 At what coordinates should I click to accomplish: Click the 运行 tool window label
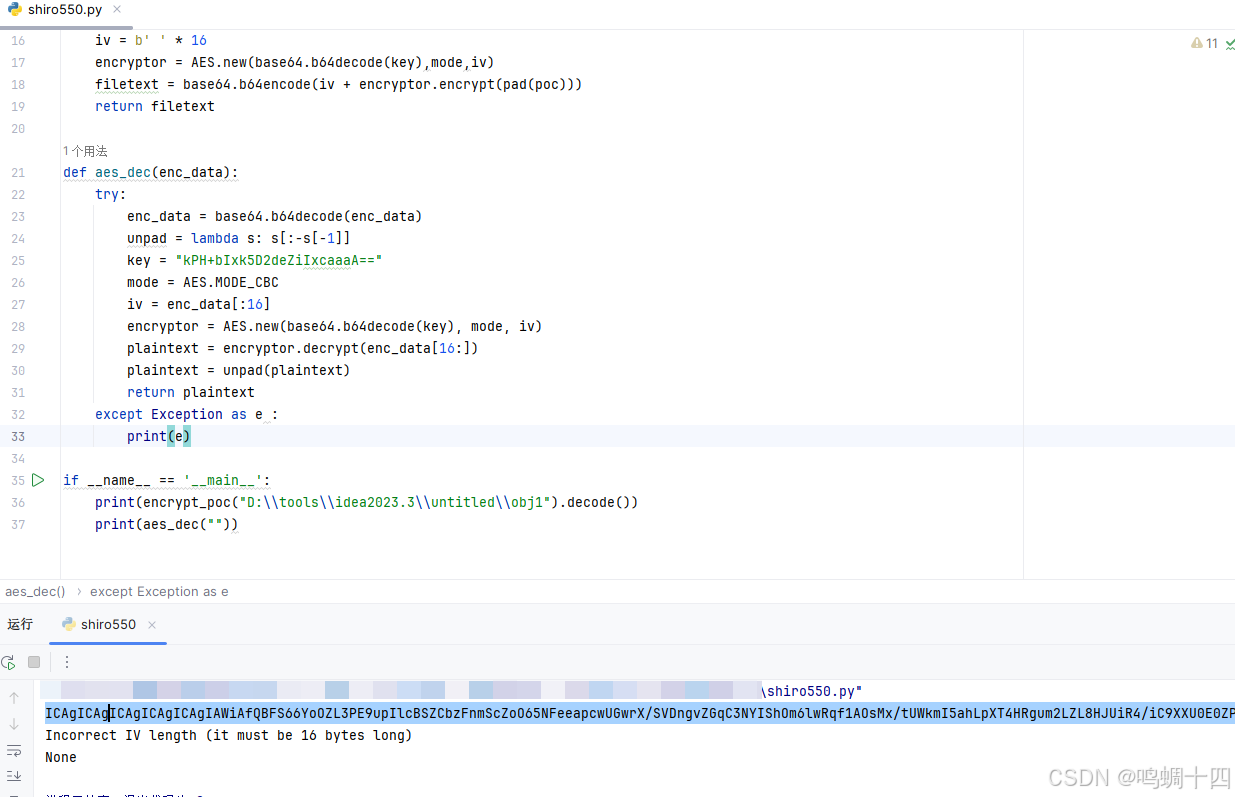(x=20, y=624)
